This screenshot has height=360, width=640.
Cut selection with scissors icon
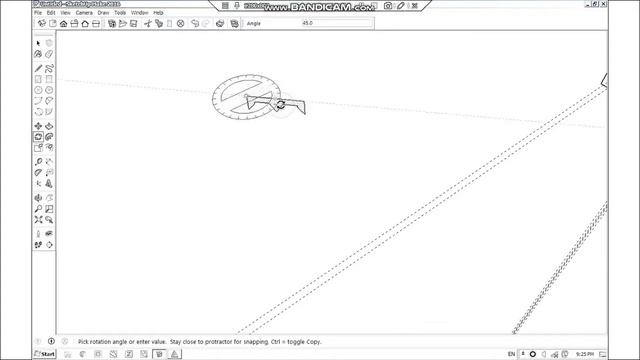[148, 24]
